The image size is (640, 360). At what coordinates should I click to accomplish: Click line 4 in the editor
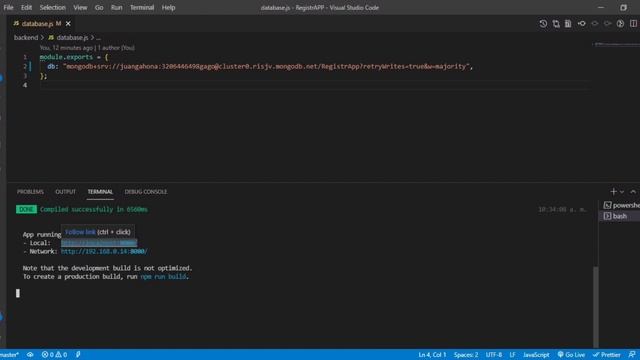pyautogui.click(x=314, y=85)
